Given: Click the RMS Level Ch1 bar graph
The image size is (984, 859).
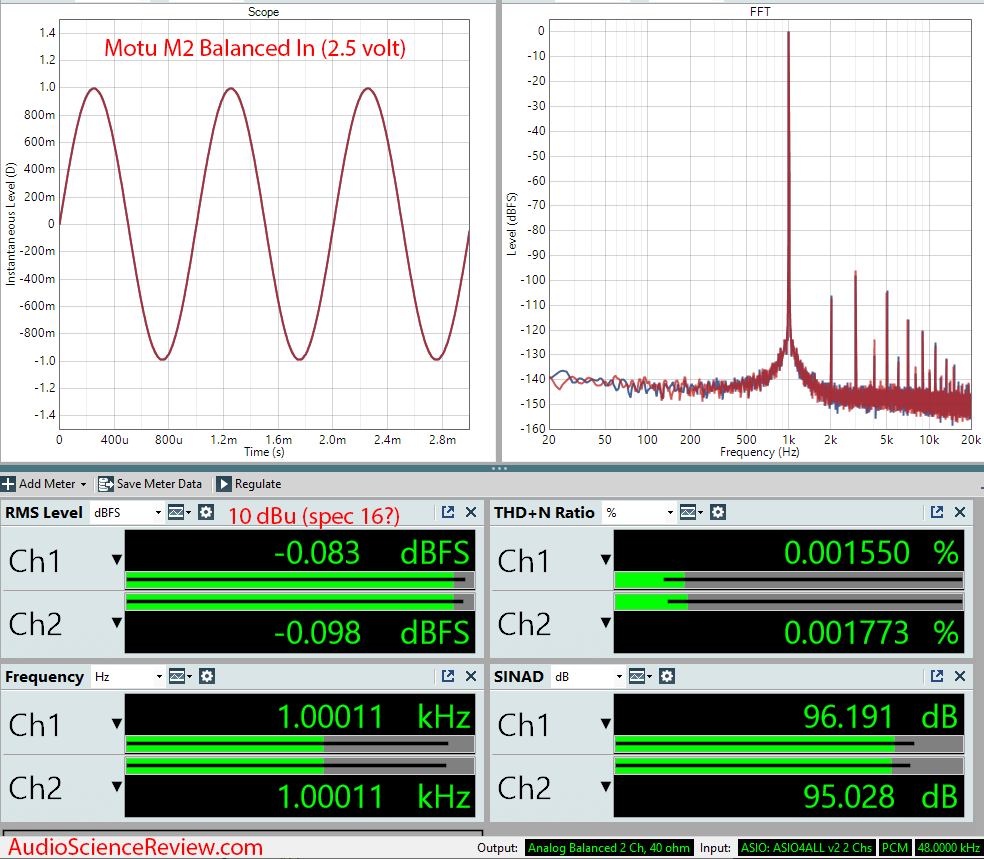Looking at the screenshot, I should 300,580.
